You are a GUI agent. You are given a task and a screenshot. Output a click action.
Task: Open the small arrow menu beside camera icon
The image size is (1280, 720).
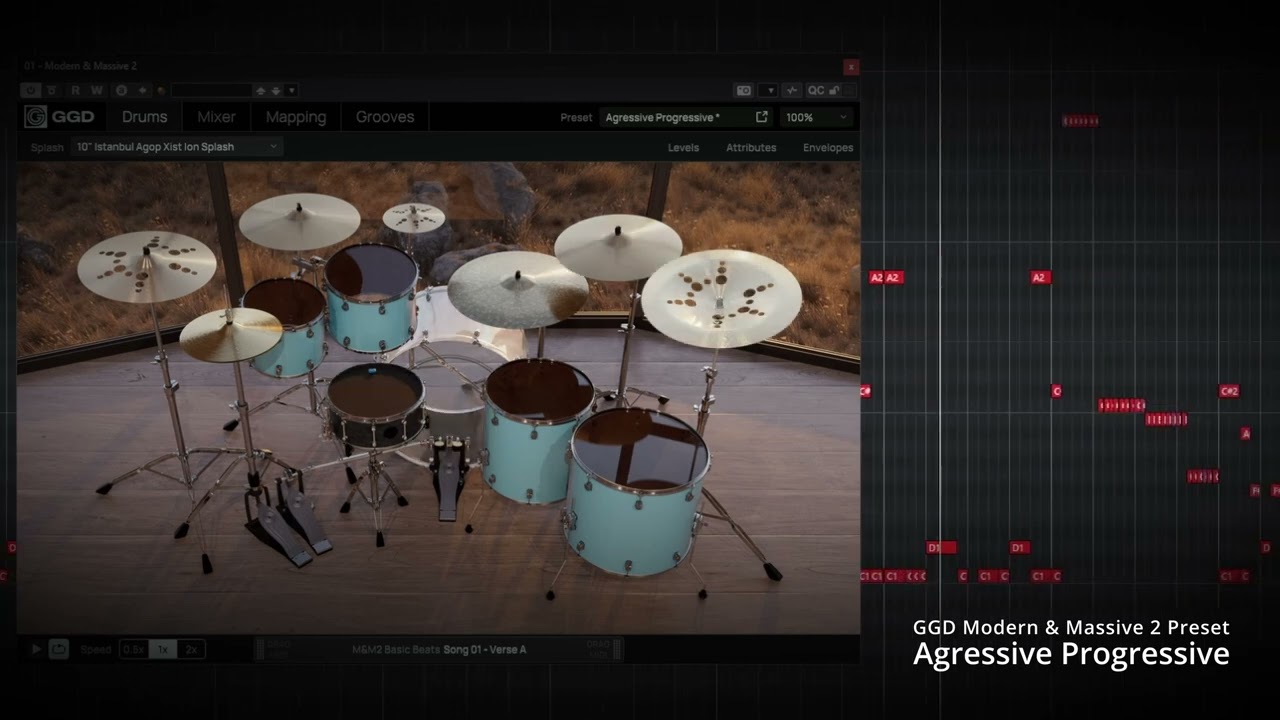[769, 90]
